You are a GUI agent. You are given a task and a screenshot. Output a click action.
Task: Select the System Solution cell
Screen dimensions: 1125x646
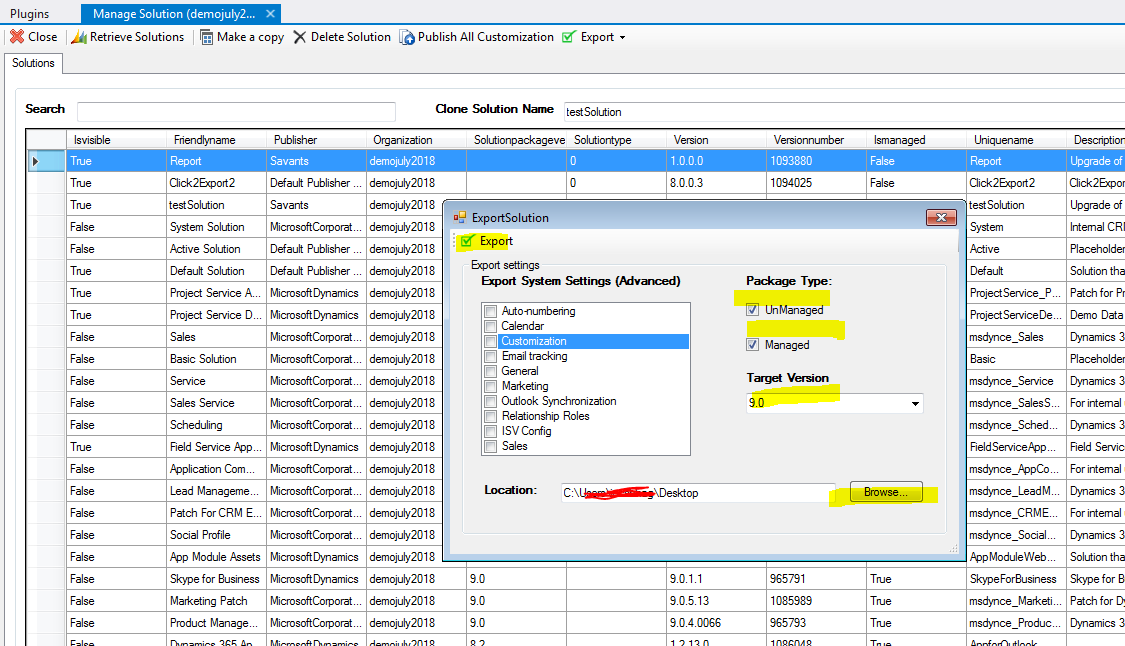point(216,227)
